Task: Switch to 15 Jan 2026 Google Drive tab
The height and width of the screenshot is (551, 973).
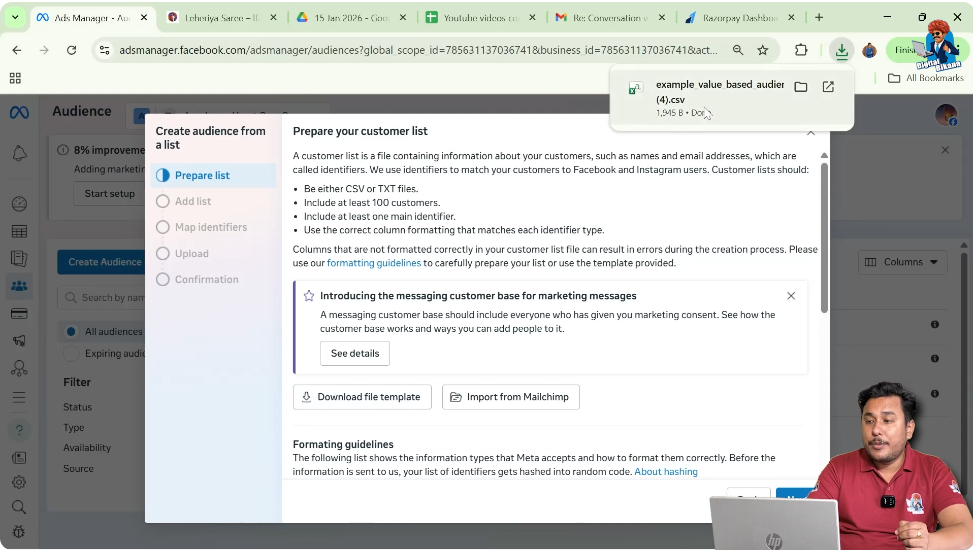Action: pos(351,17)
